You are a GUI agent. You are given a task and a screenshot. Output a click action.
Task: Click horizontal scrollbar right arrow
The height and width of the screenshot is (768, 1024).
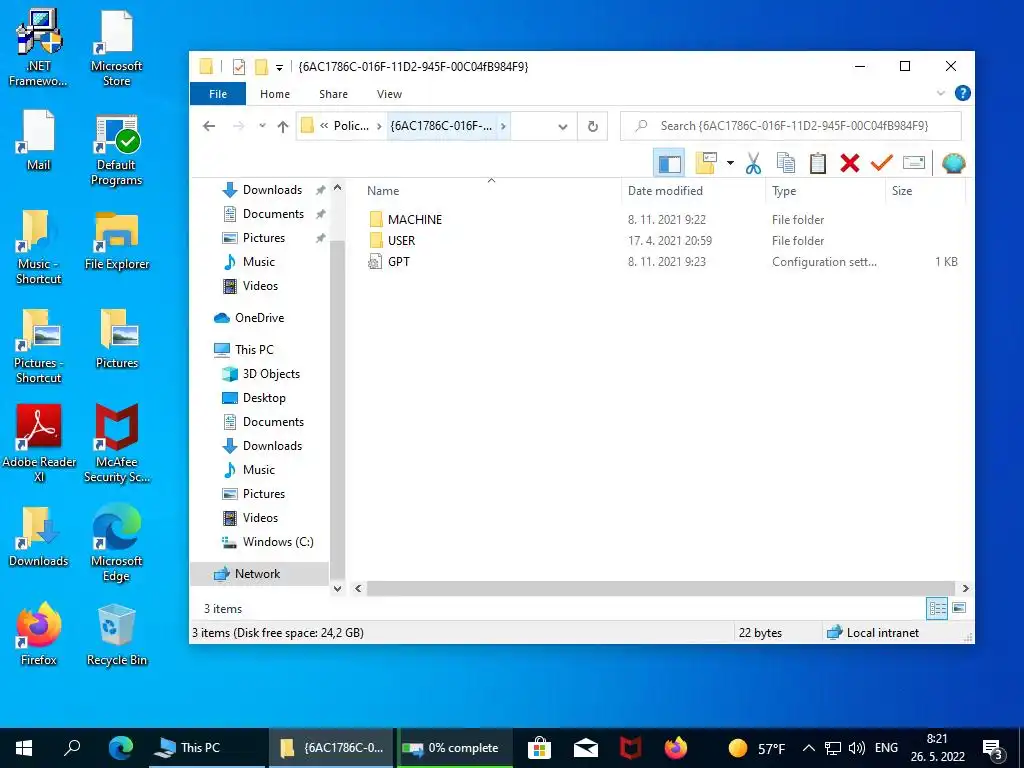pyautogui.click(x=965, y=588)
